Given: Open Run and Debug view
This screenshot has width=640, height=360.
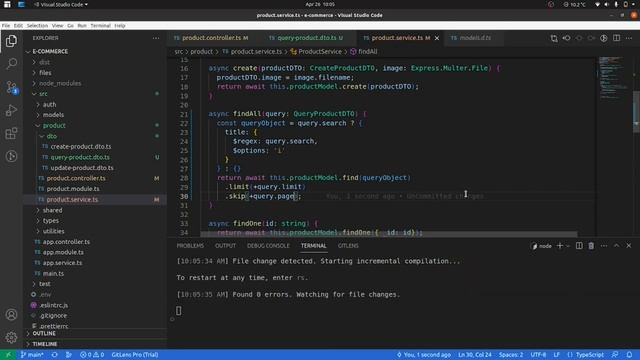Looking at the screenshot, I should tap(11, 110).
